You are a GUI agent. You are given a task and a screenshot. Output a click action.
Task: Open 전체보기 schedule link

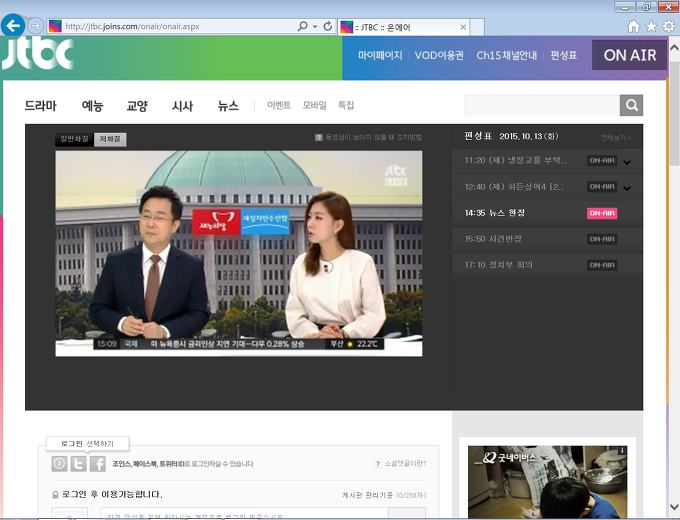[615, 138]
